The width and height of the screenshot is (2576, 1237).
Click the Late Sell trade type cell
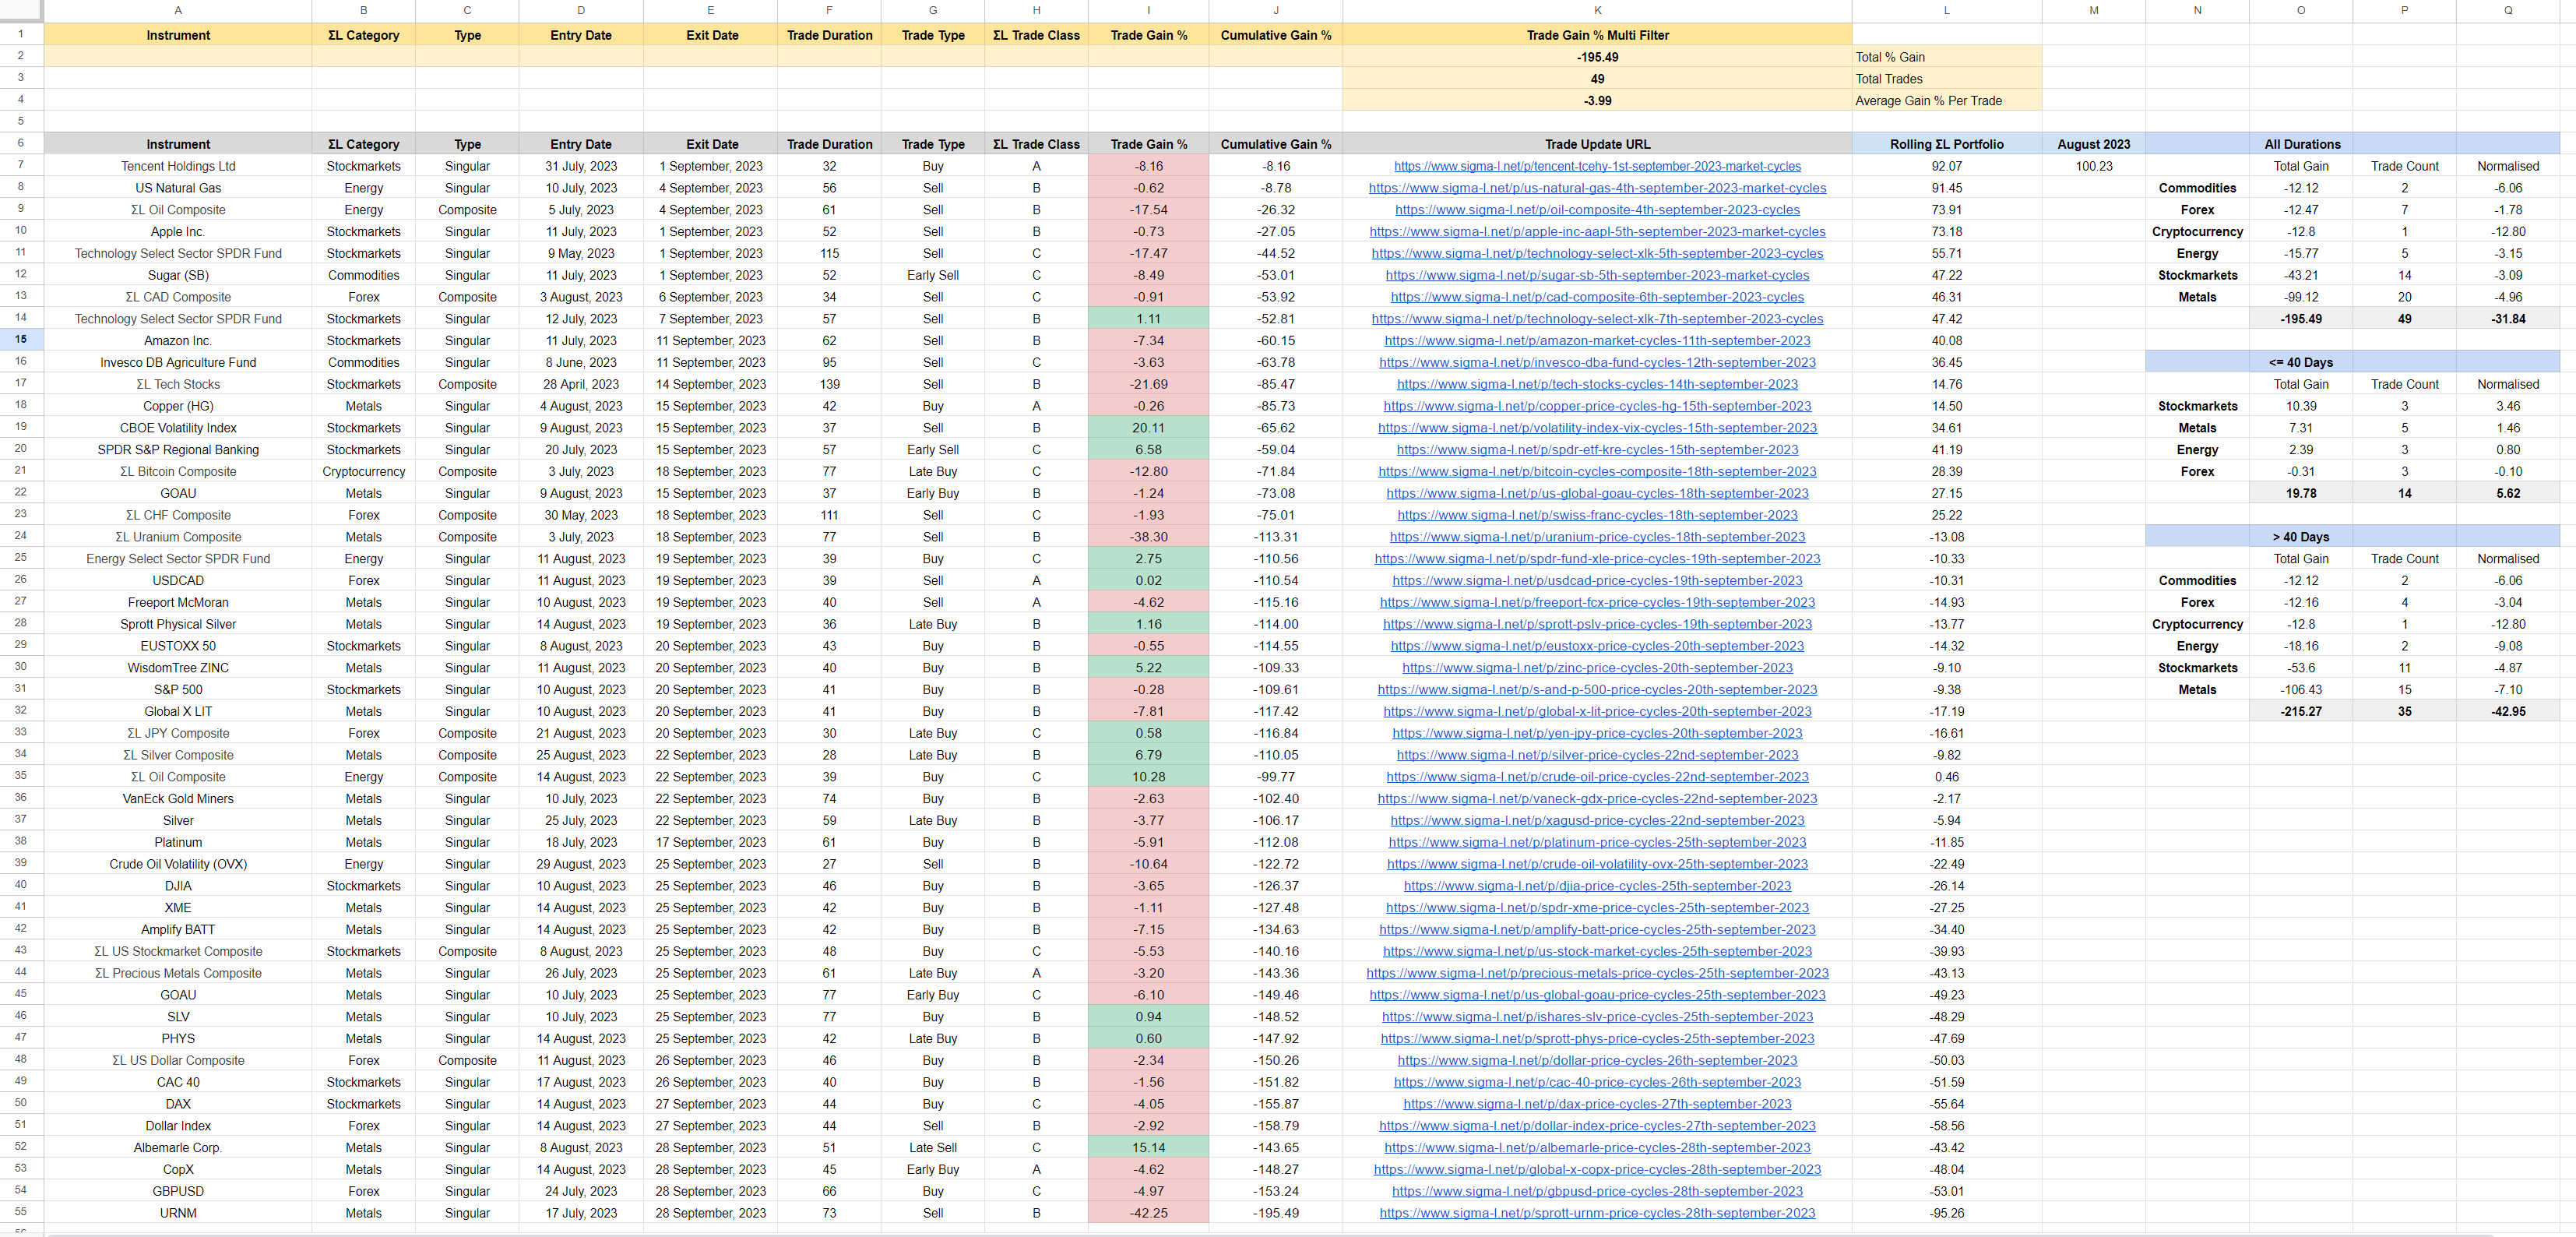[x=932, y=1148]
